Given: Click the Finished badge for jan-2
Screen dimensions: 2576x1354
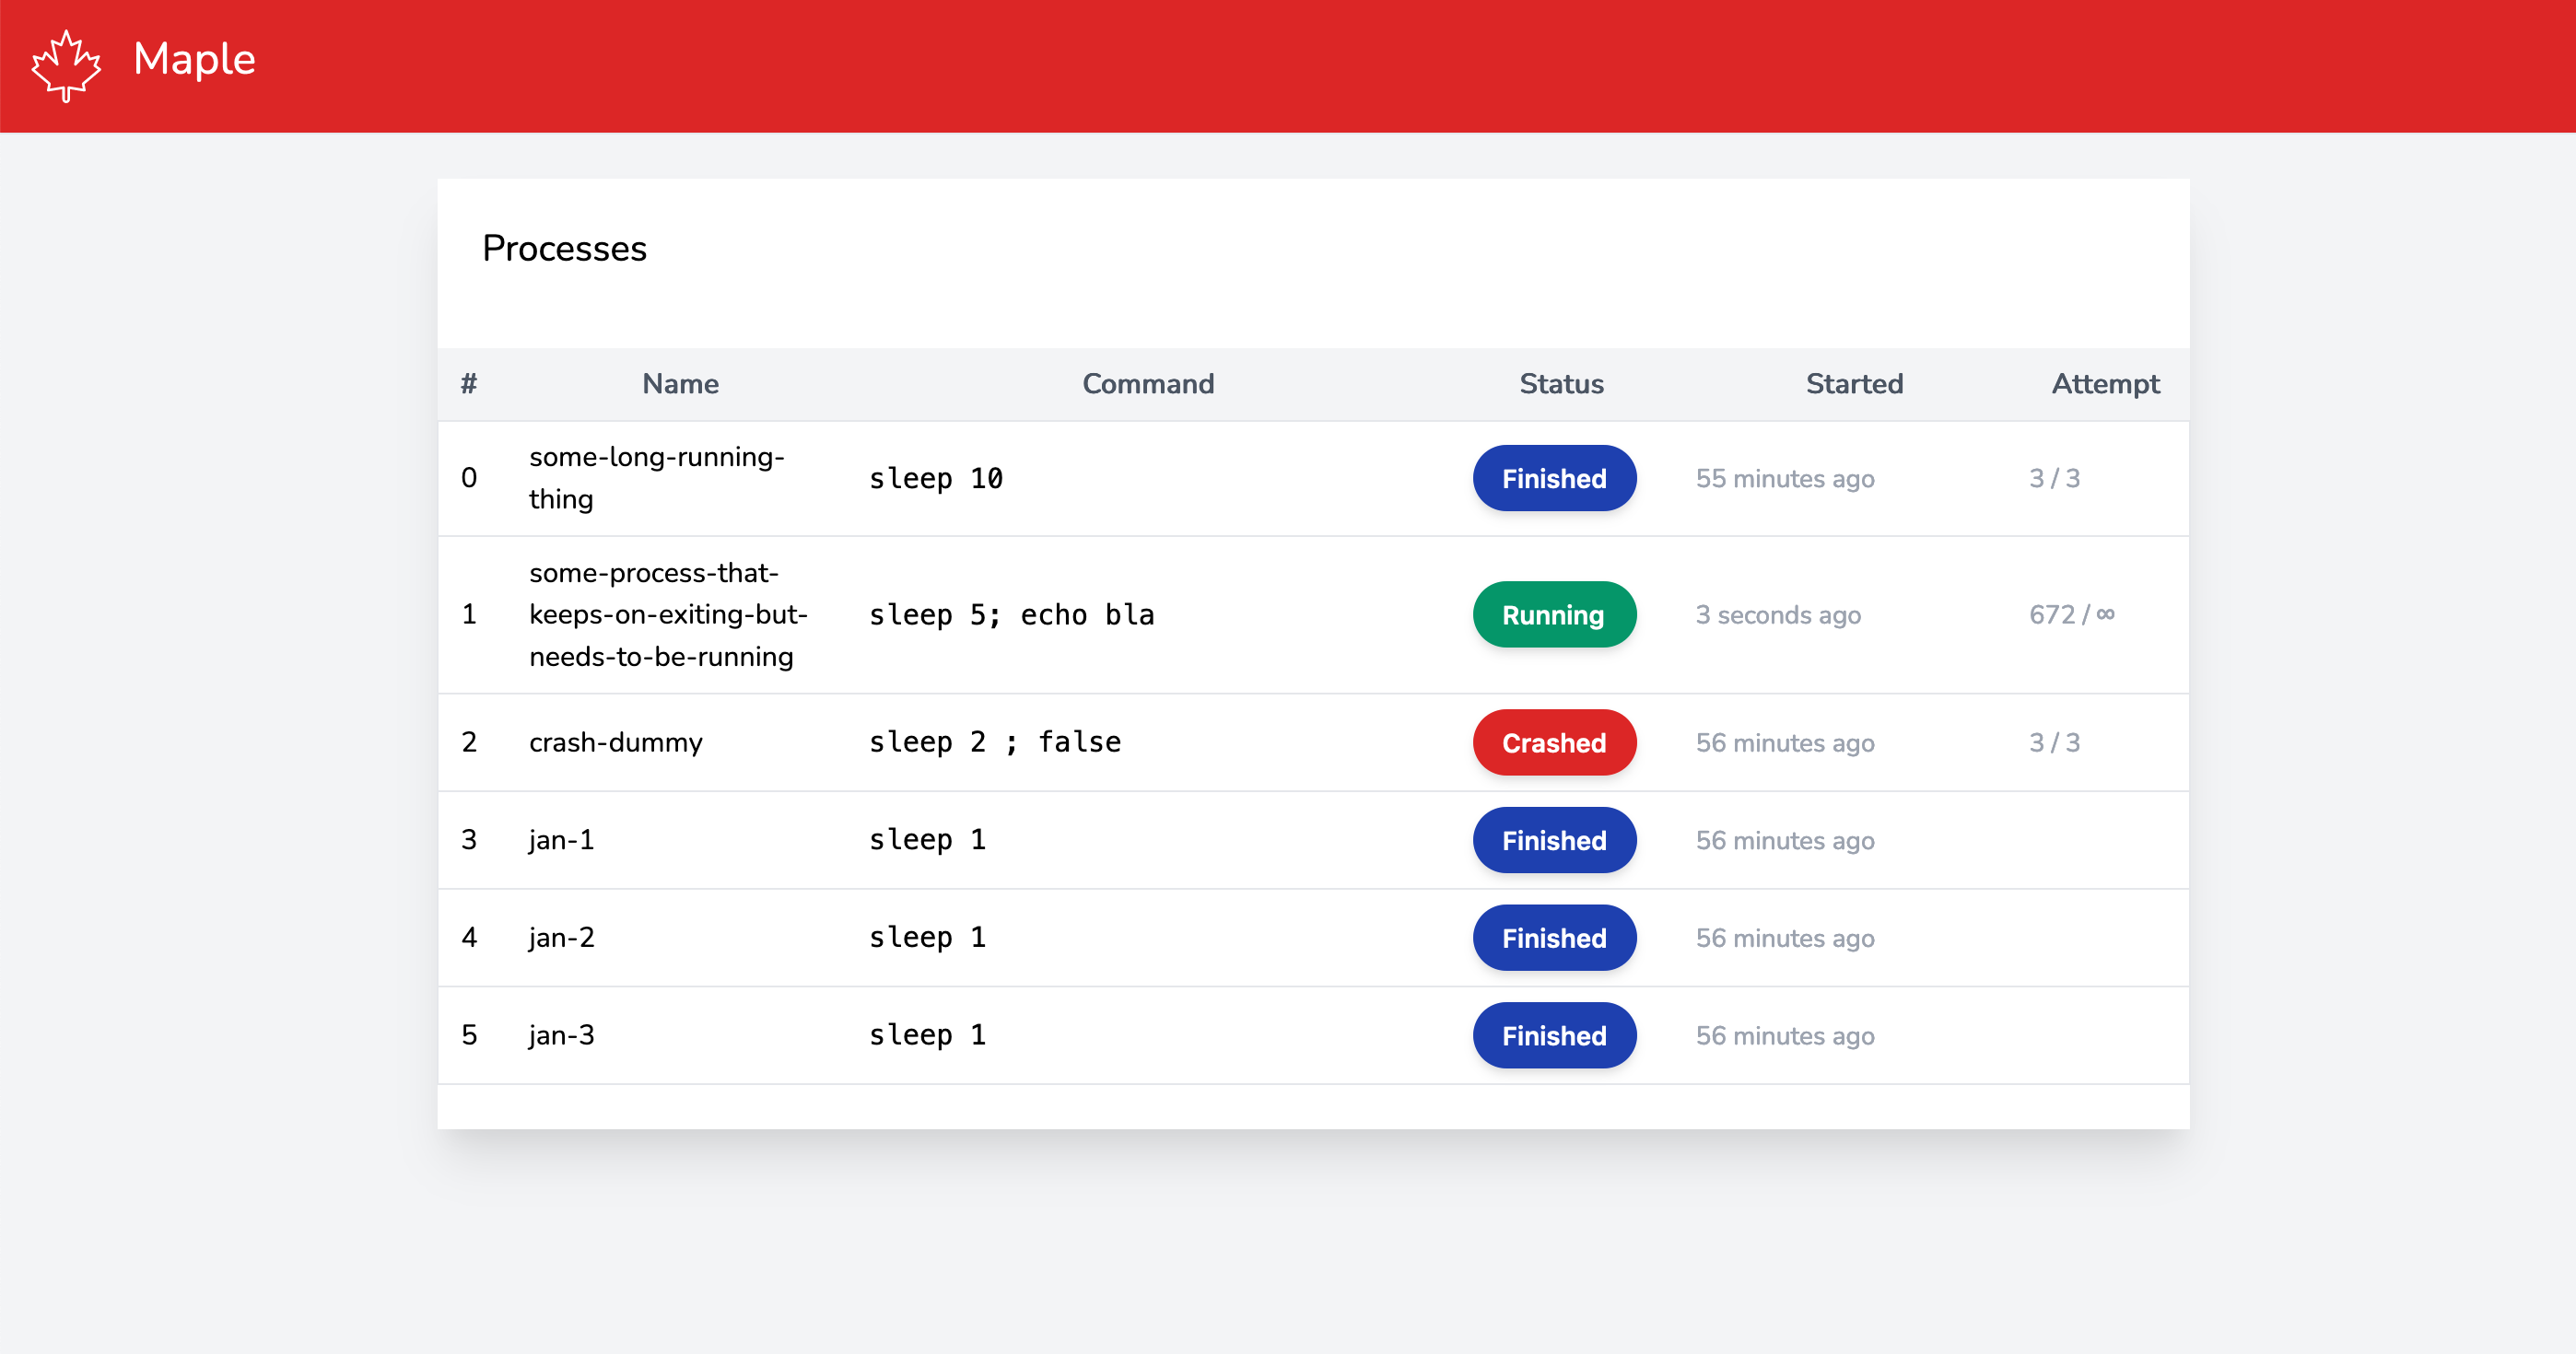Looking at the screenshot, I should 1553,937.
